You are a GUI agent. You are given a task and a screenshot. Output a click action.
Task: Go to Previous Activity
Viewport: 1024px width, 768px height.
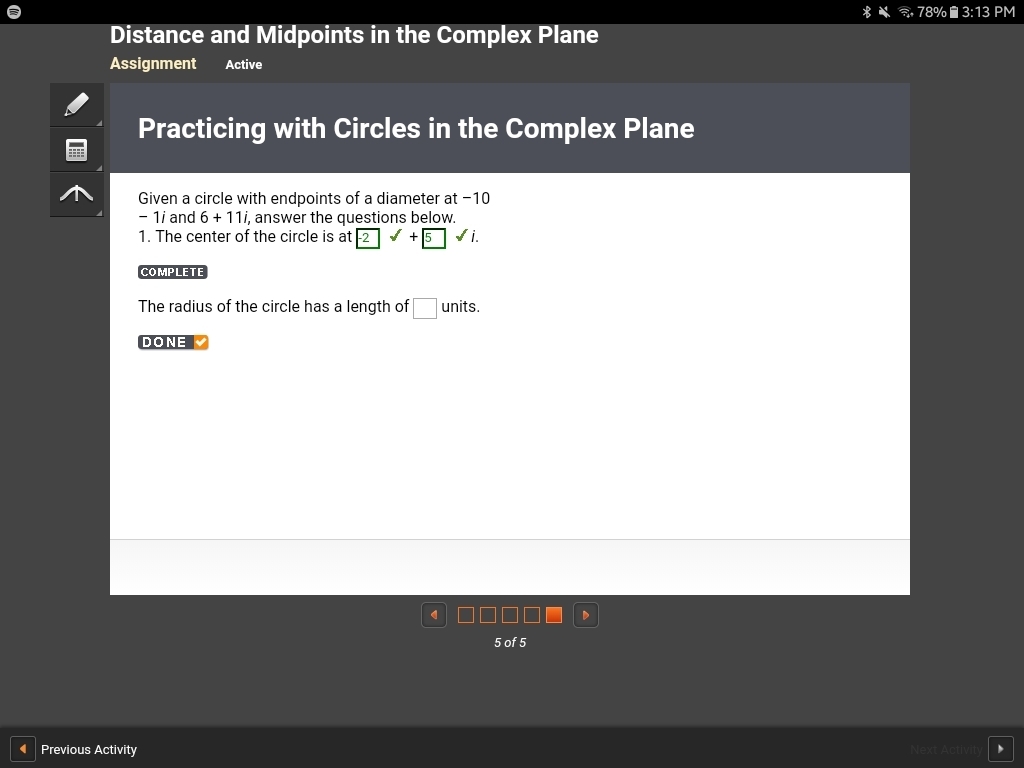74,749
